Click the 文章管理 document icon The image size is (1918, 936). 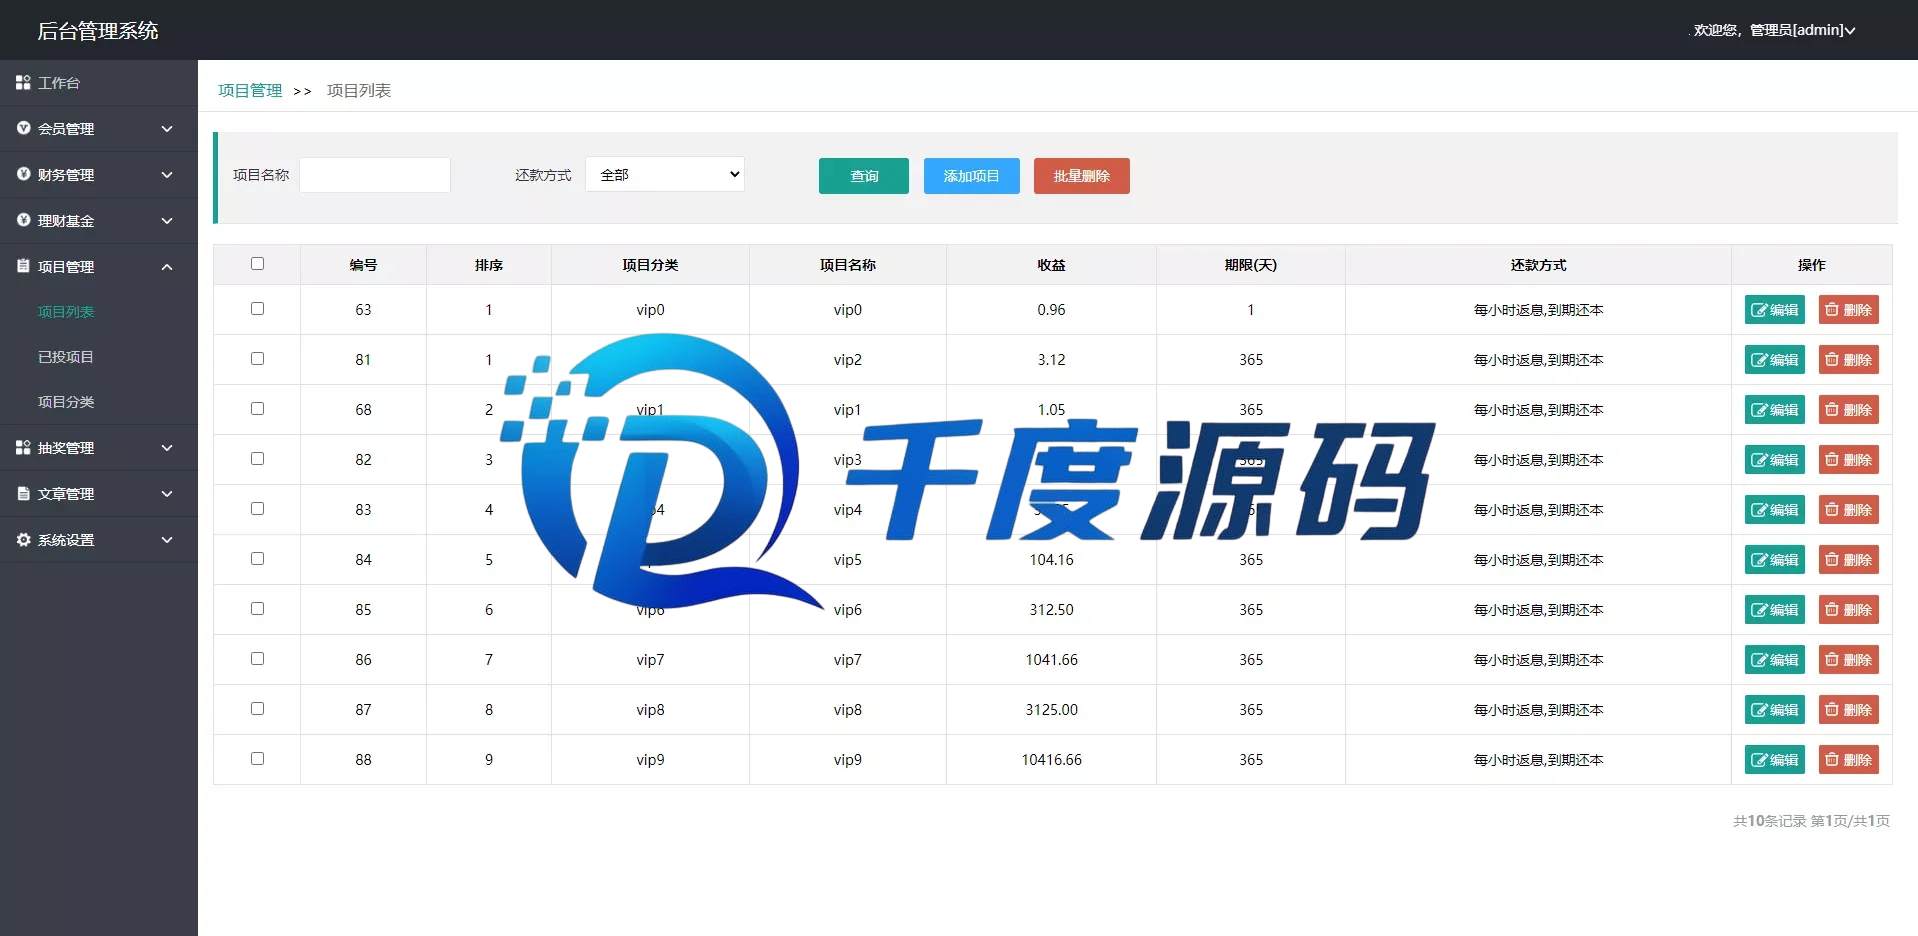[23, 493]
